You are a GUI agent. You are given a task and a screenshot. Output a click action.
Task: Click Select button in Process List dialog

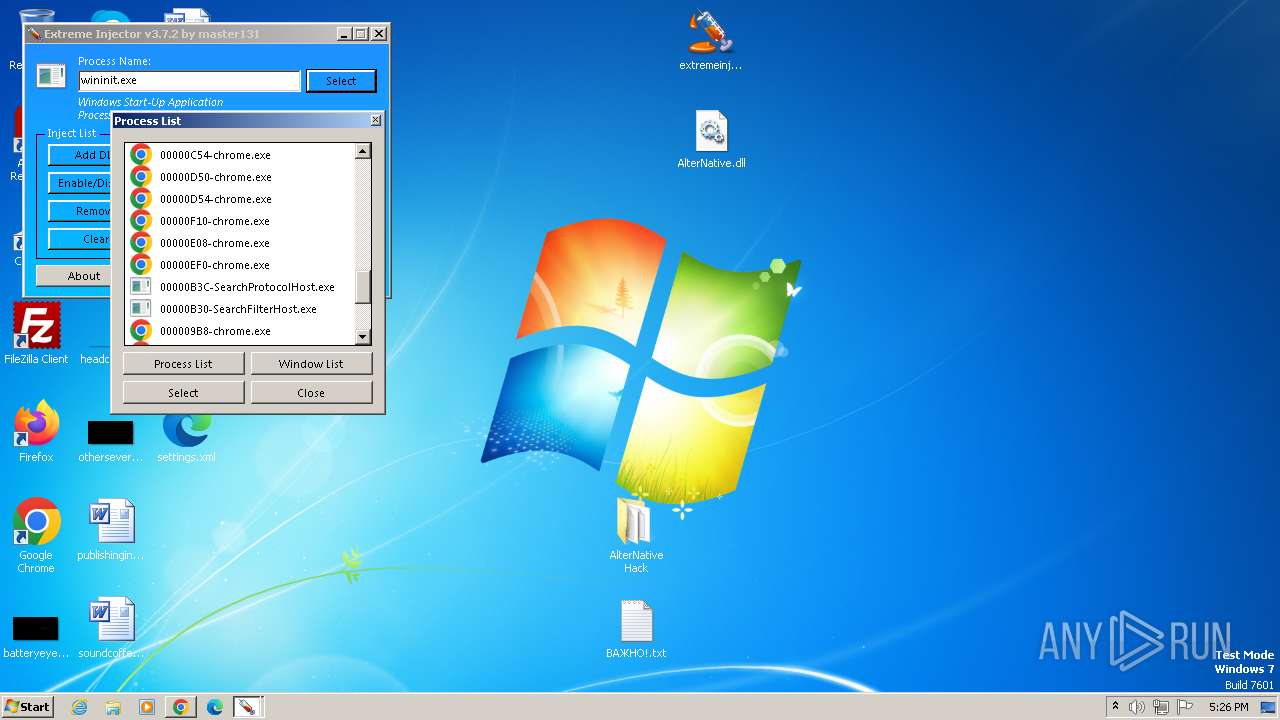click(183, 393)
